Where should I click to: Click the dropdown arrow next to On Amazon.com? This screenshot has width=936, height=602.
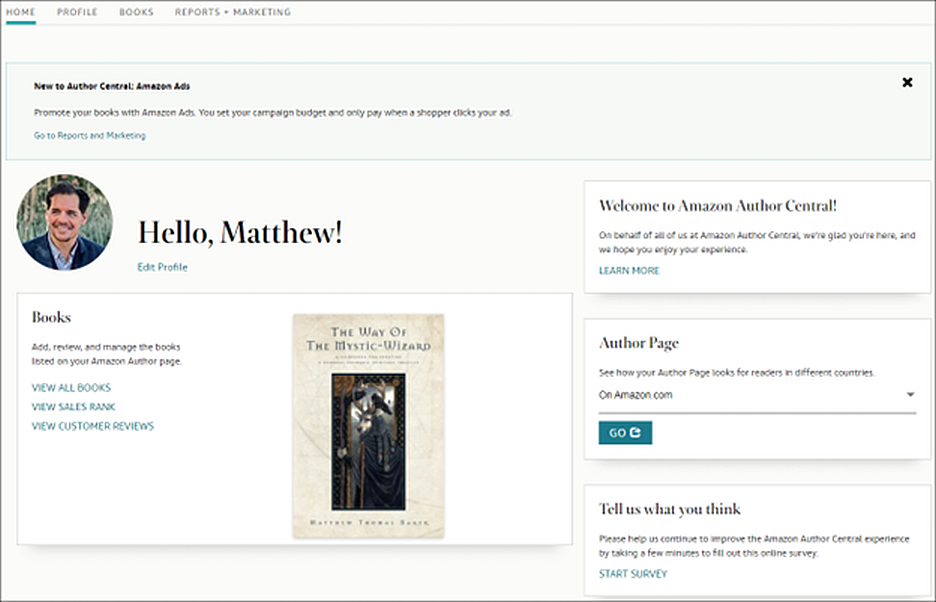click(x=908, y=394)
